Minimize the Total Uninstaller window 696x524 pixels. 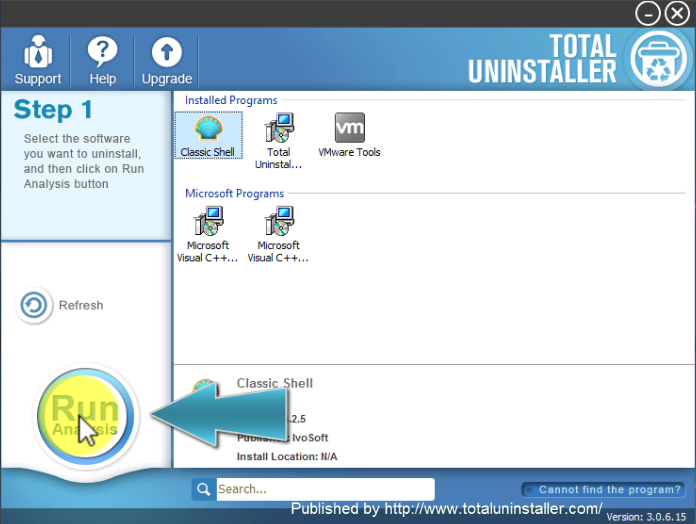click(x=648, y=14)
